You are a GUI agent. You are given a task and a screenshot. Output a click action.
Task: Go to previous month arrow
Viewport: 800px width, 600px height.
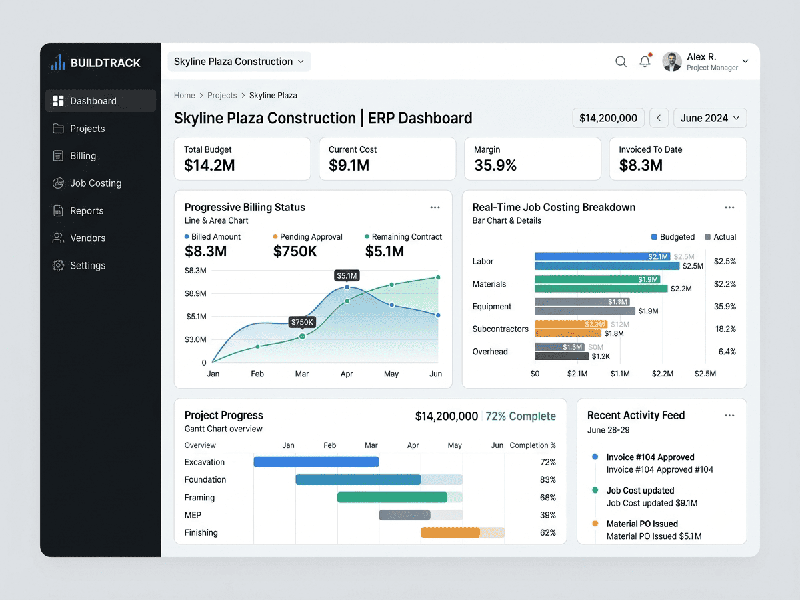click(659, 118)
